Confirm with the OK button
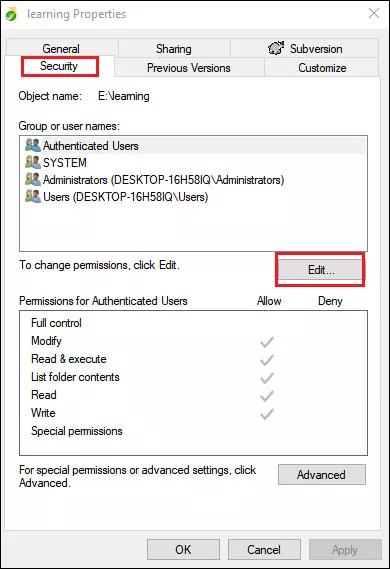 pos(183,549)
